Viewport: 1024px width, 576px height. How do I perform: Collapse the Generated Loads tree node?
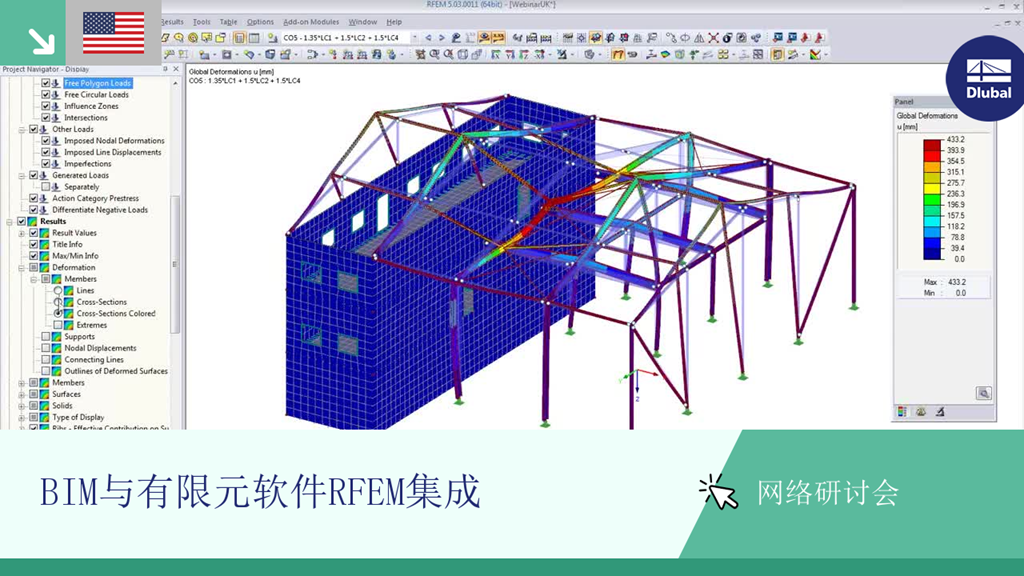coord(22,175)
